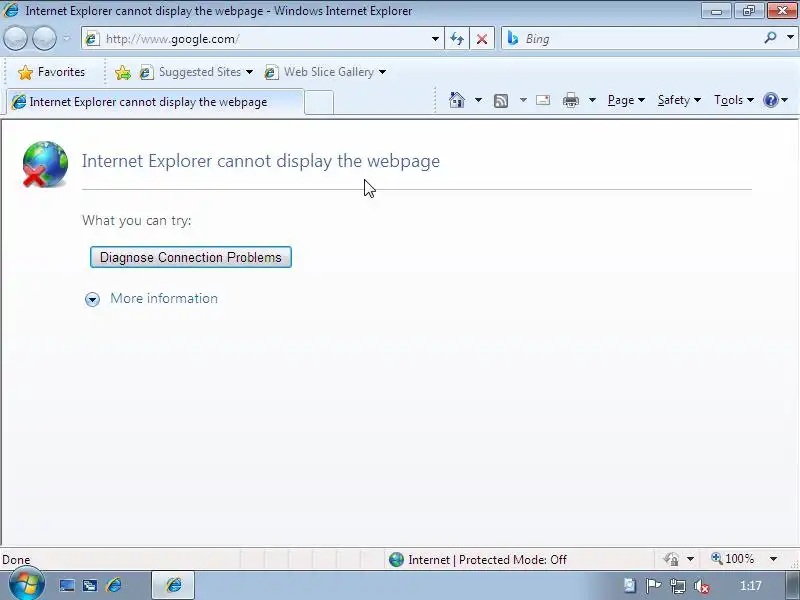
Task: Click the muted volume speaker tray icon
Action: (702, 587)
